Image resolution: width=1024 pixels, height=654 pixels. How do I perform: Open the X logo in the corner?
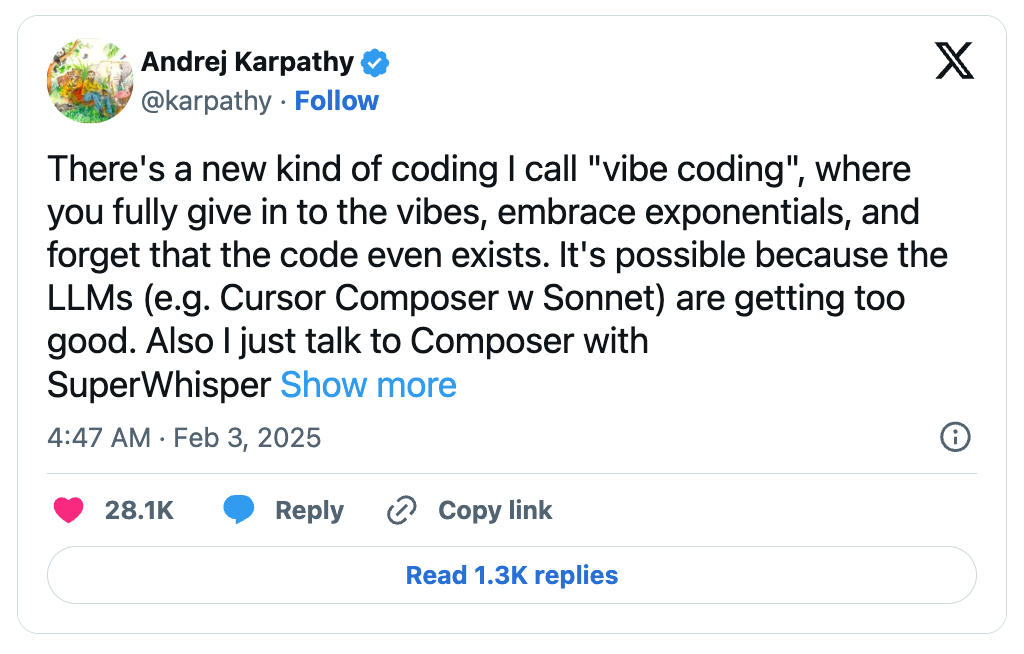954,63
